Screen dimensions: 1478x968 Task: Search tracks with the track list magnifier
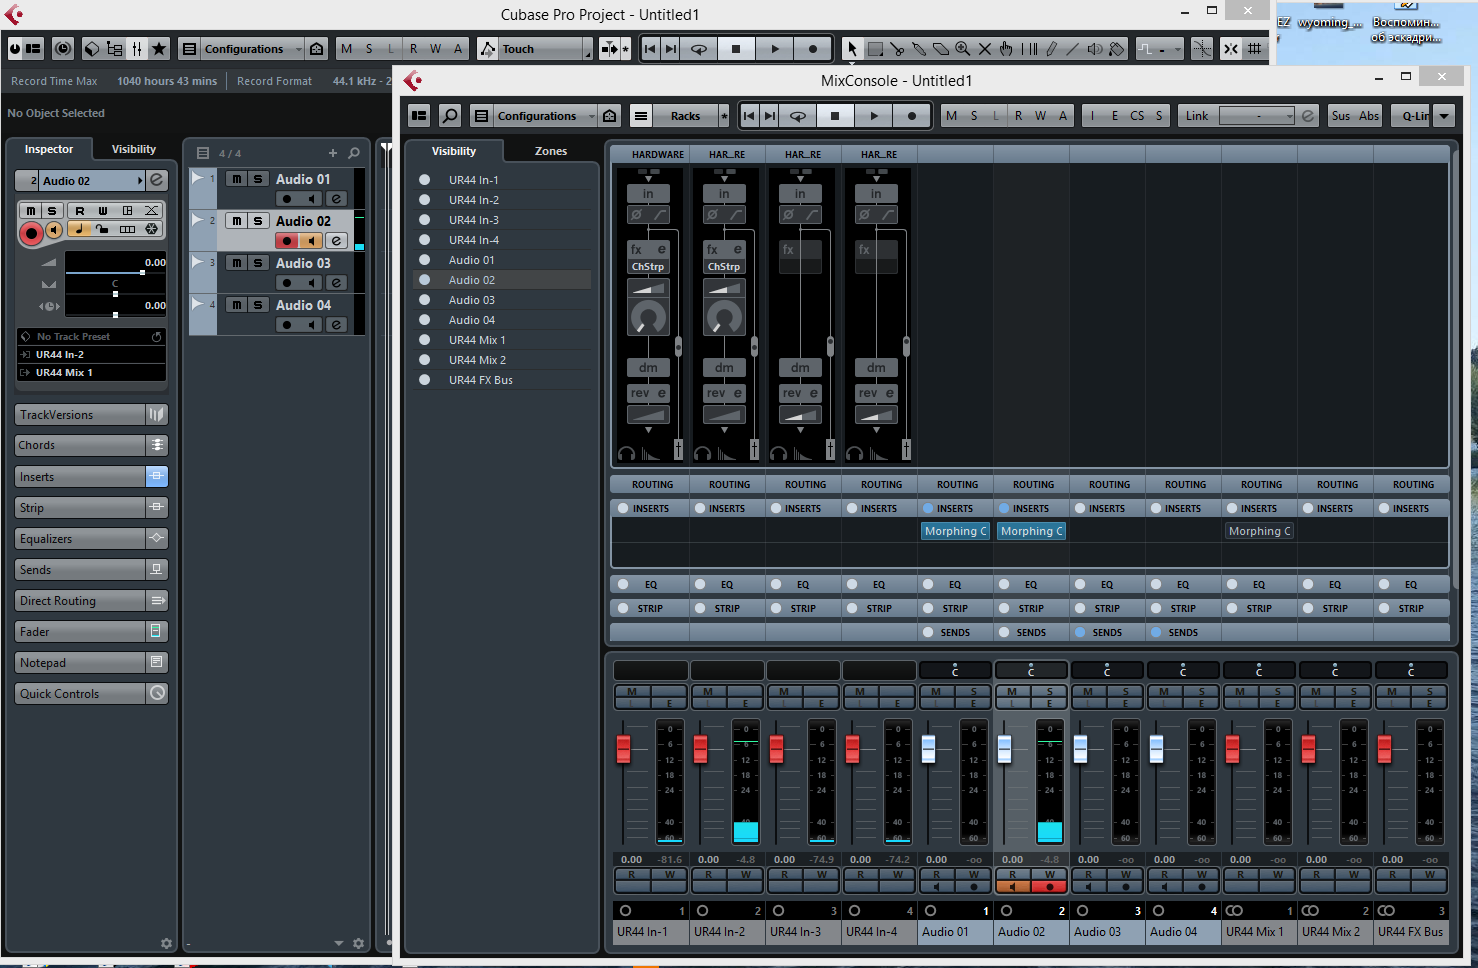click(x=354, y=153)
